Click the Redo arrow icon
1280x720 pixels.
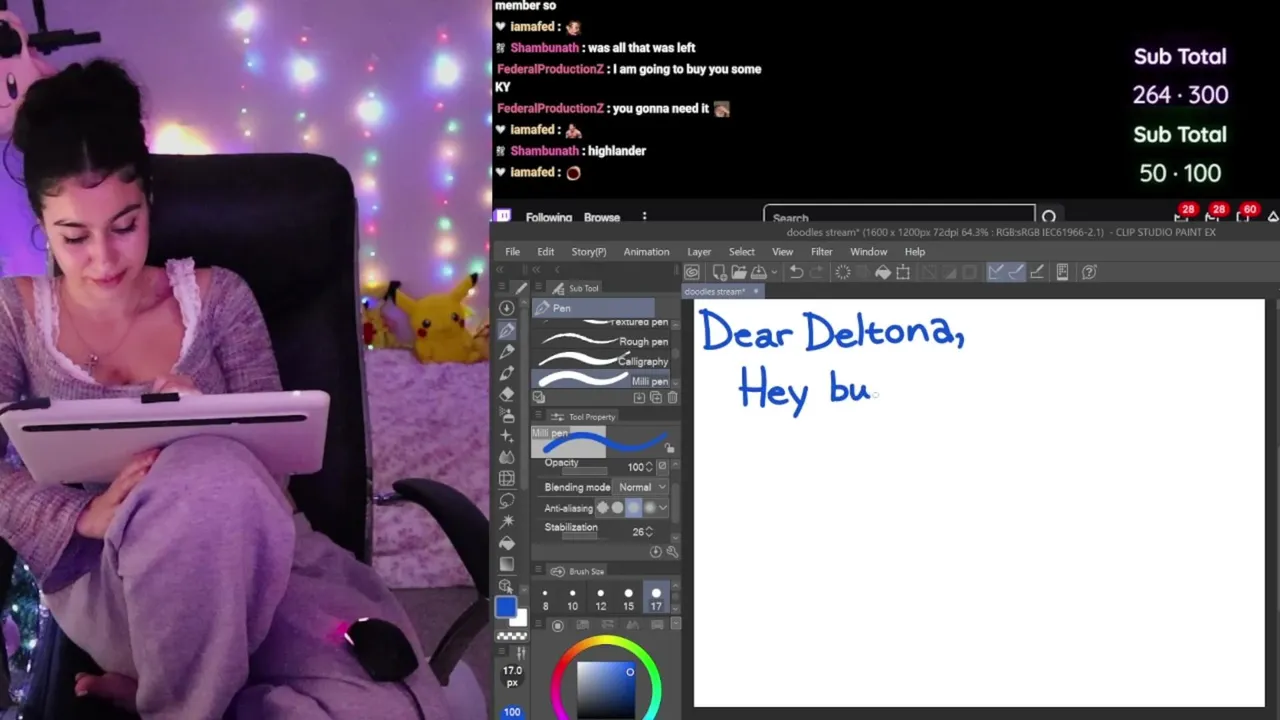coord(817,272)
